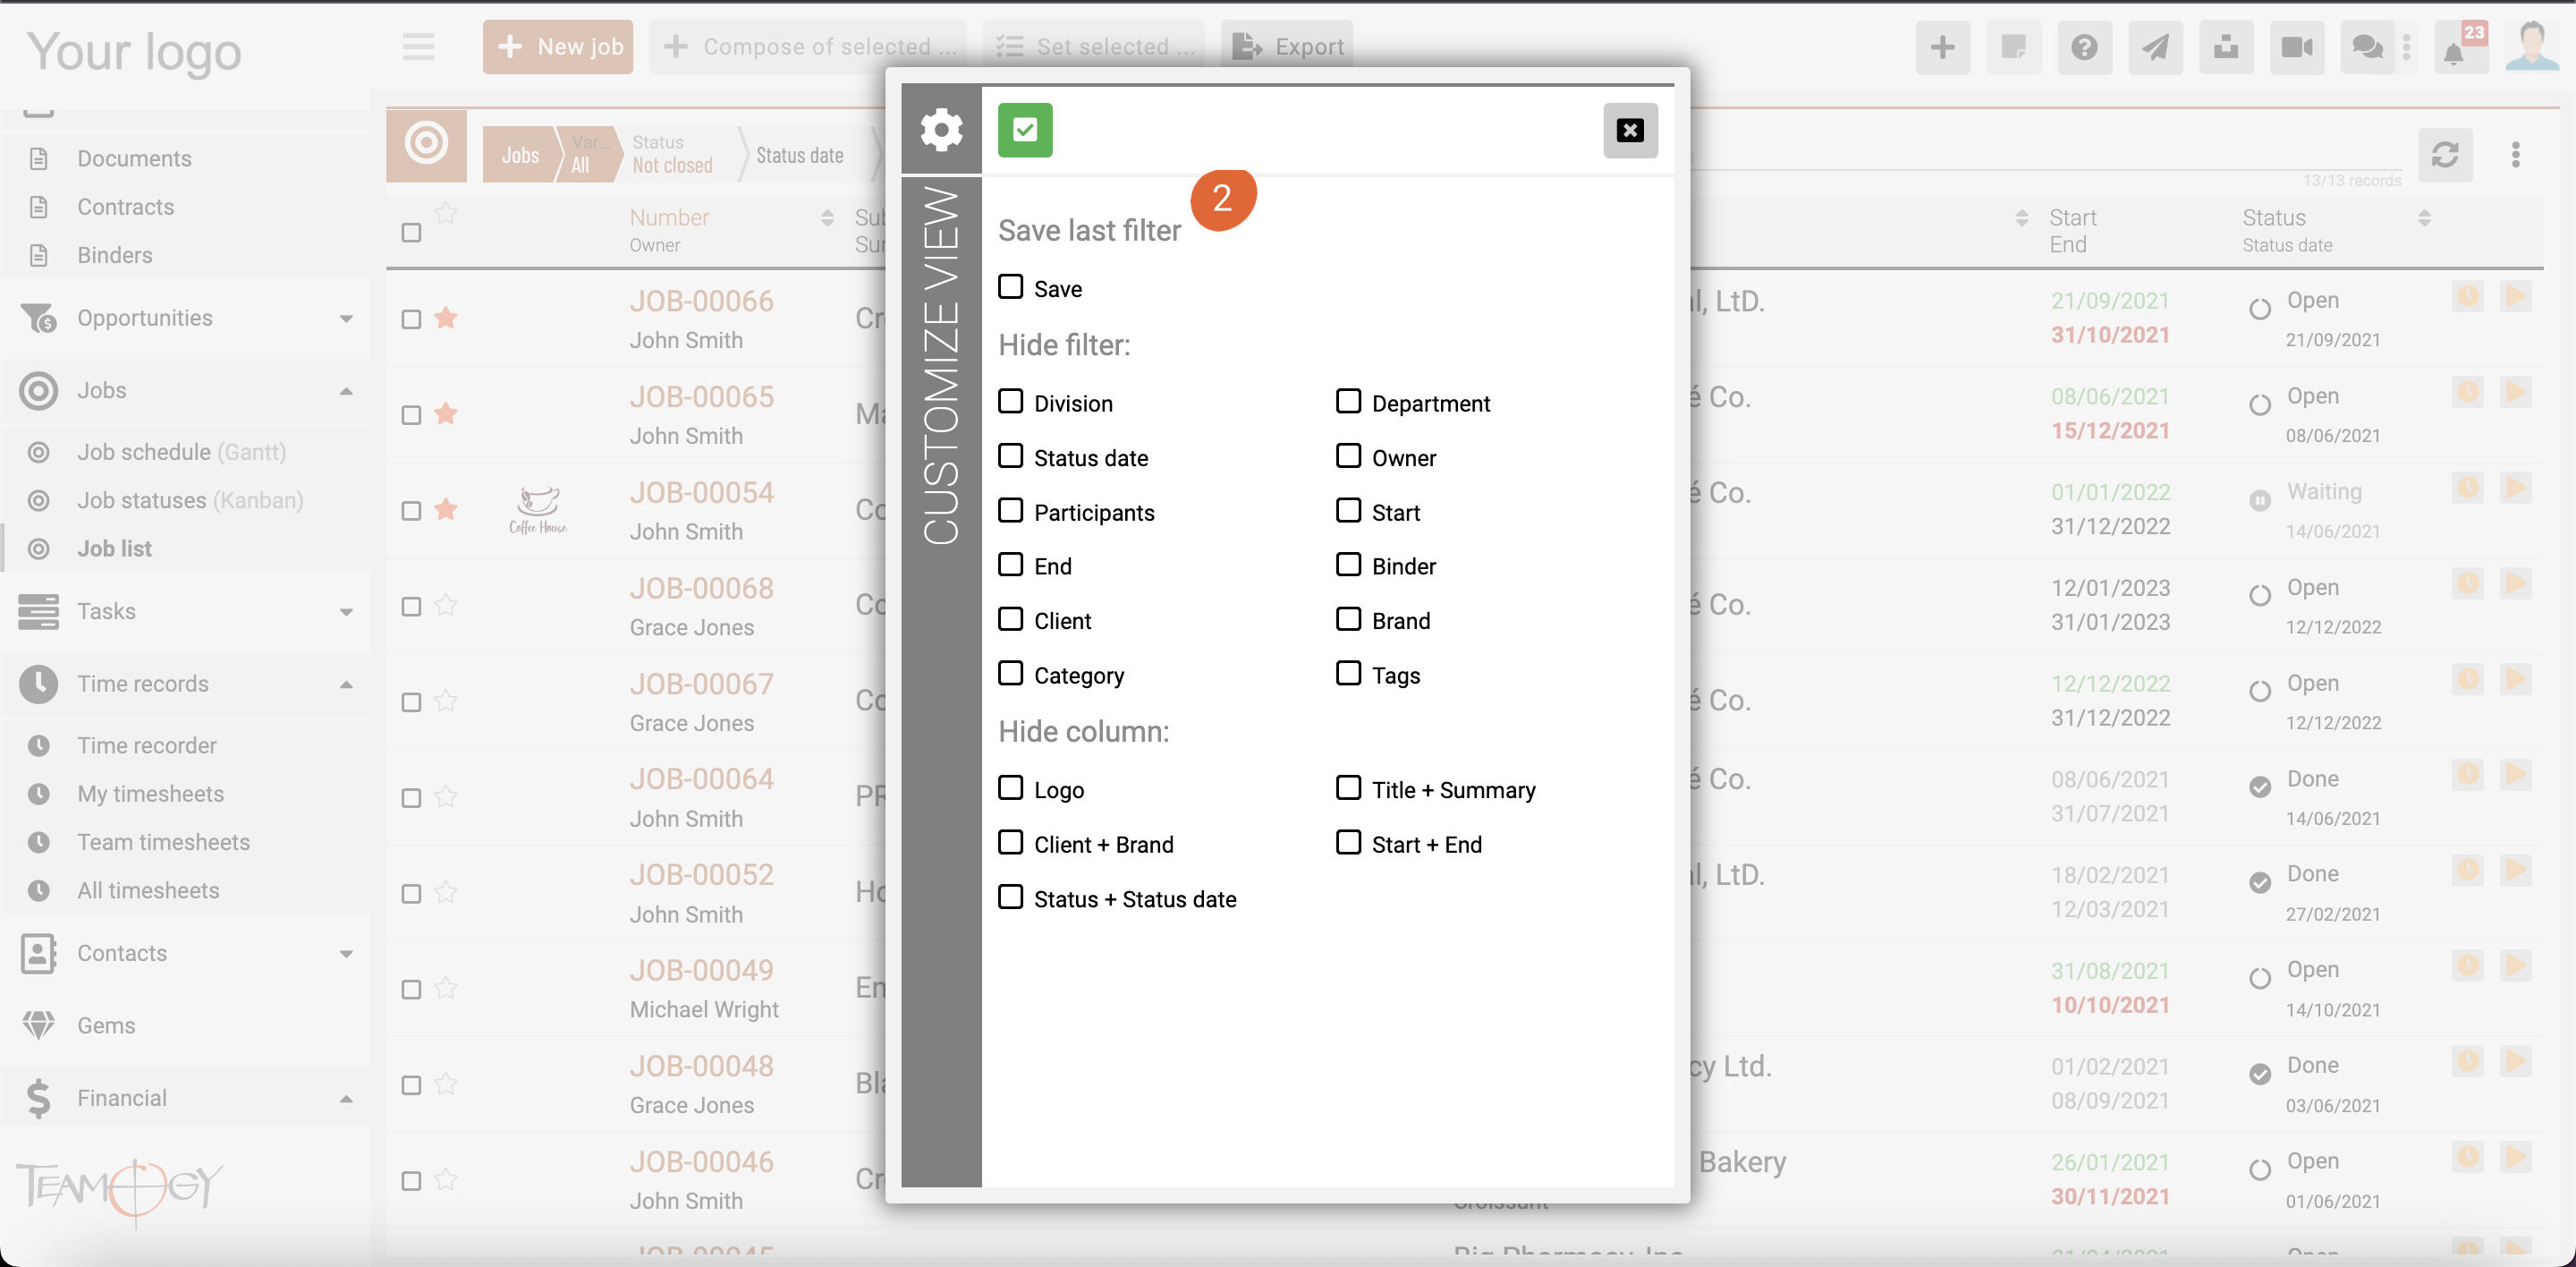Open the help question mark icon

2084,47
